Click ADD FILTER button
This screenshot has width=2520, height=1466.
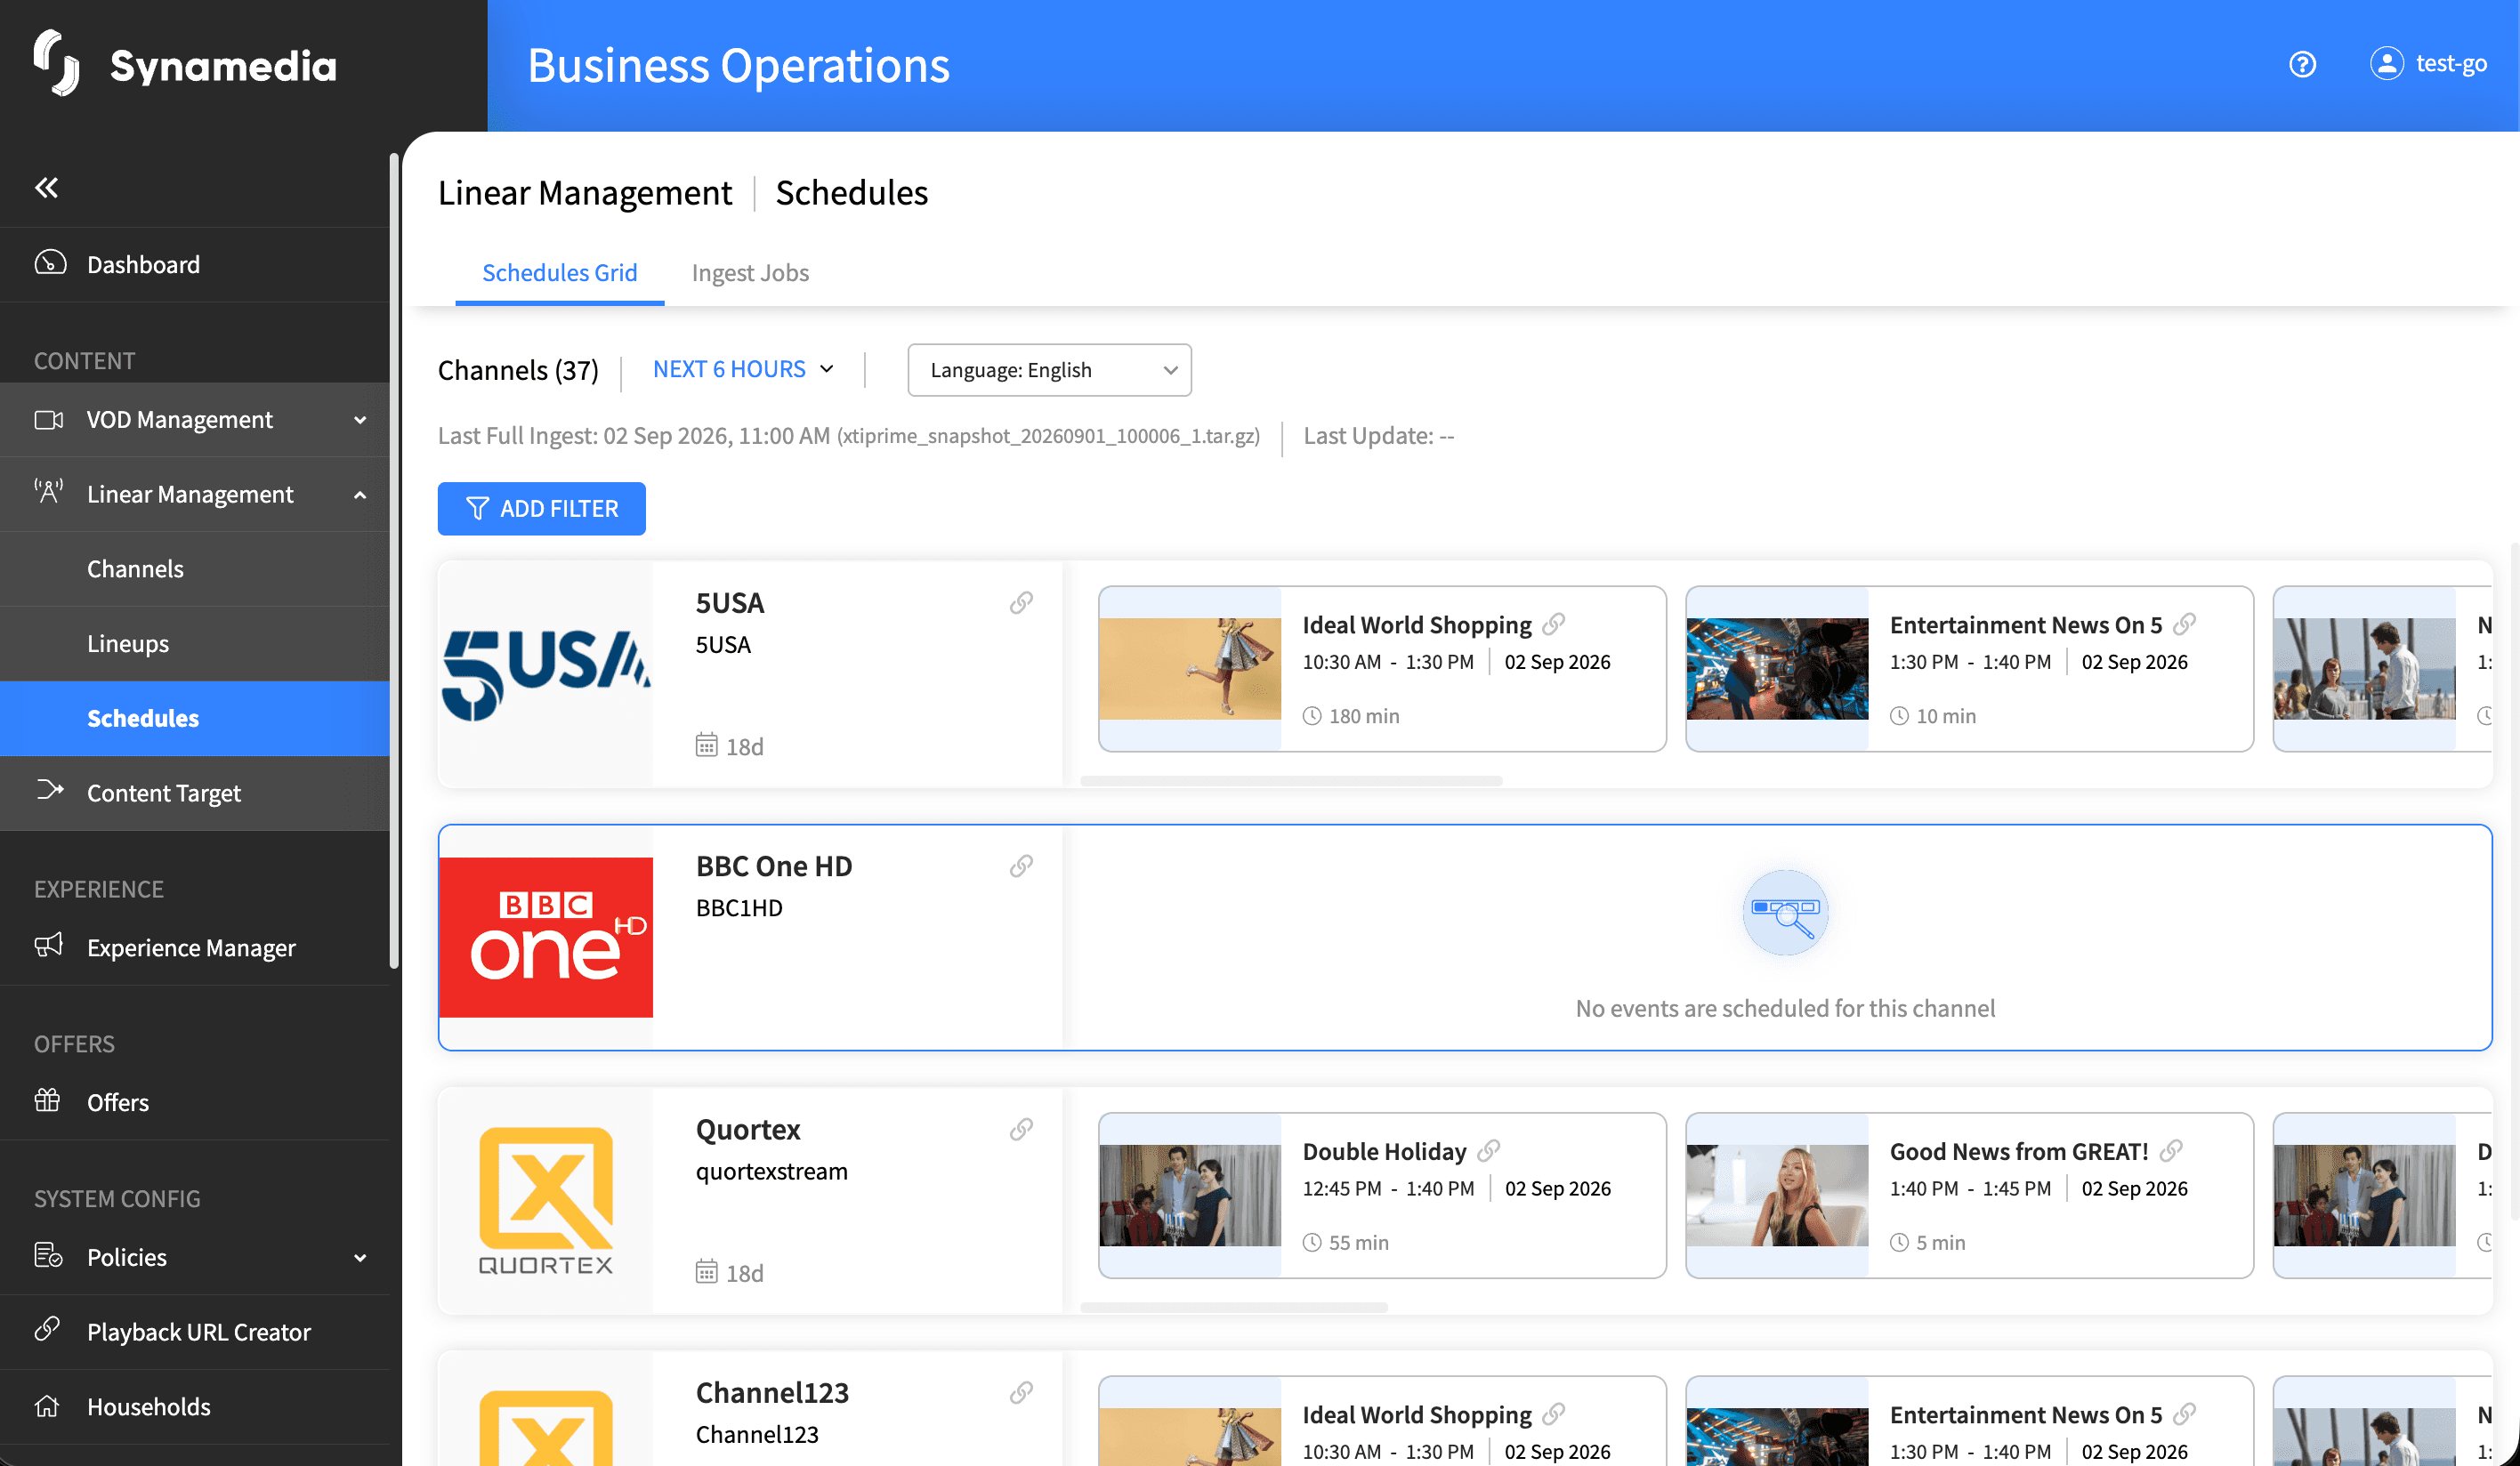pyautogui.click(x=541, y=508)
